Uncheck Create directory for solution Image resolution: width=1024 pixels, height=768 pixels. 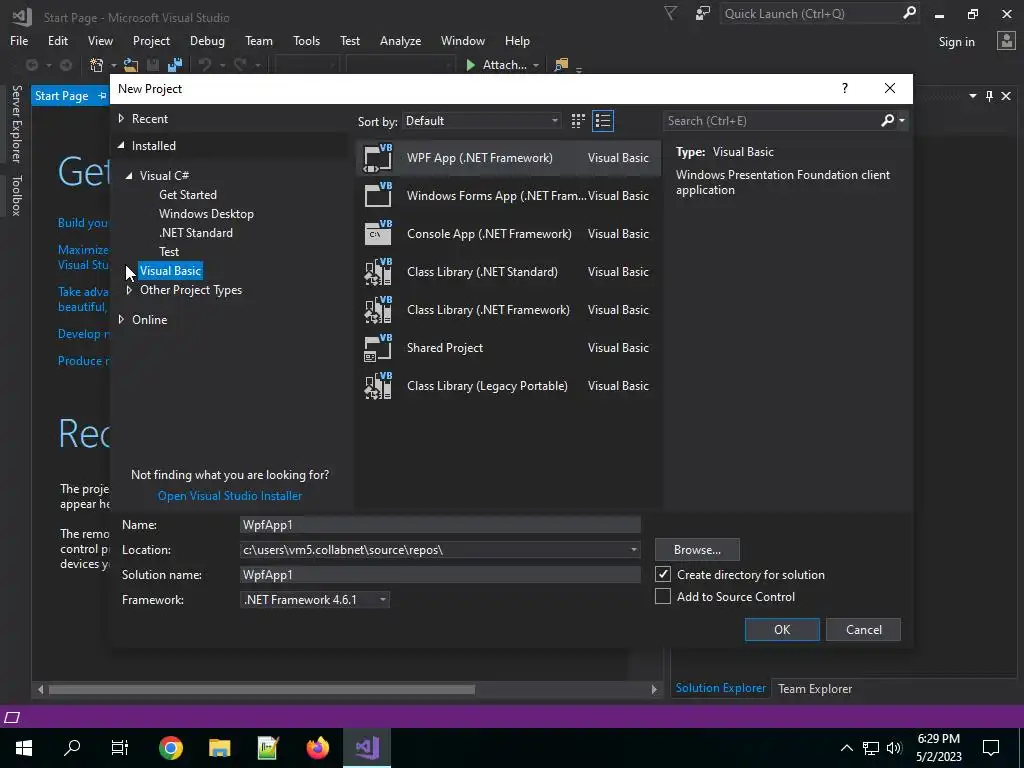(663, 574)
